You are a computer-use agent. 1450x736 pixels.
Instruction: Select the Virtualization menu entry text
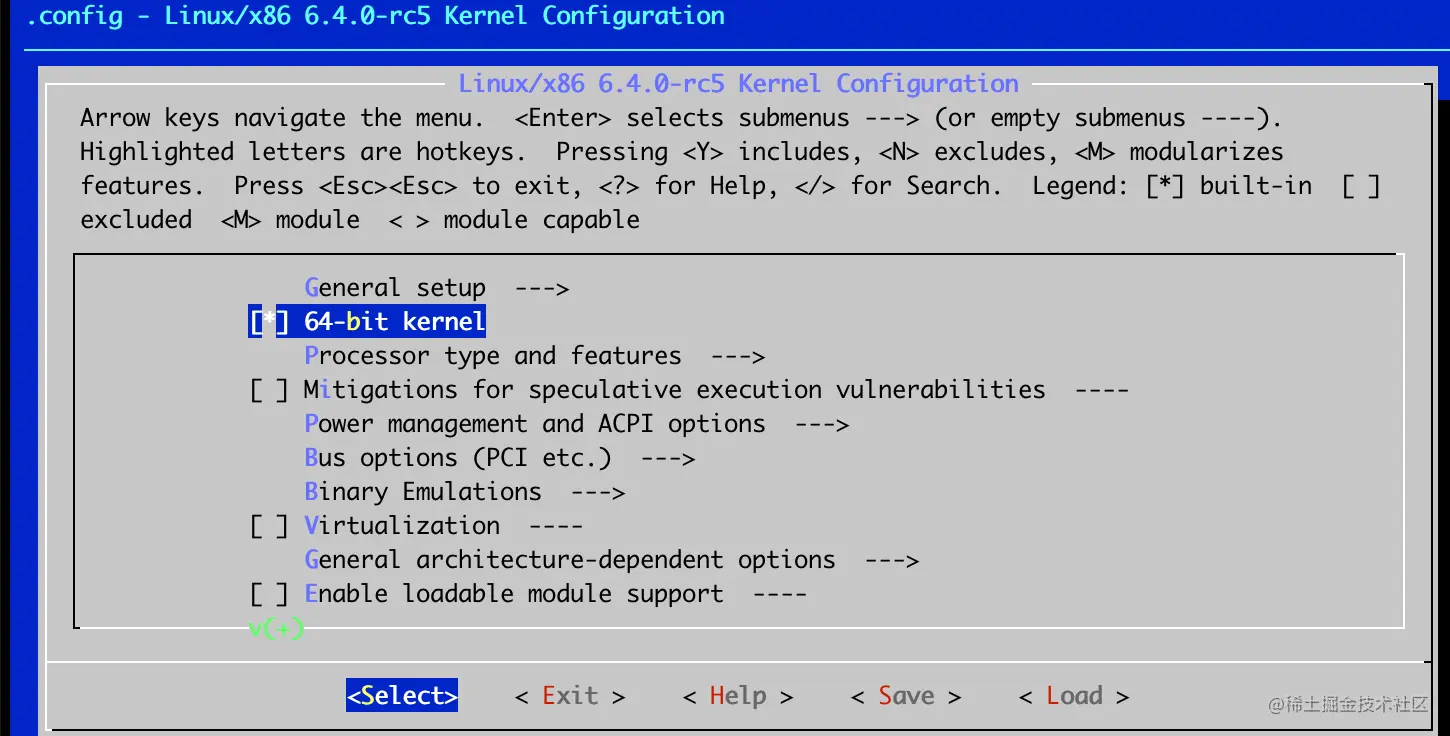point(402,526)
